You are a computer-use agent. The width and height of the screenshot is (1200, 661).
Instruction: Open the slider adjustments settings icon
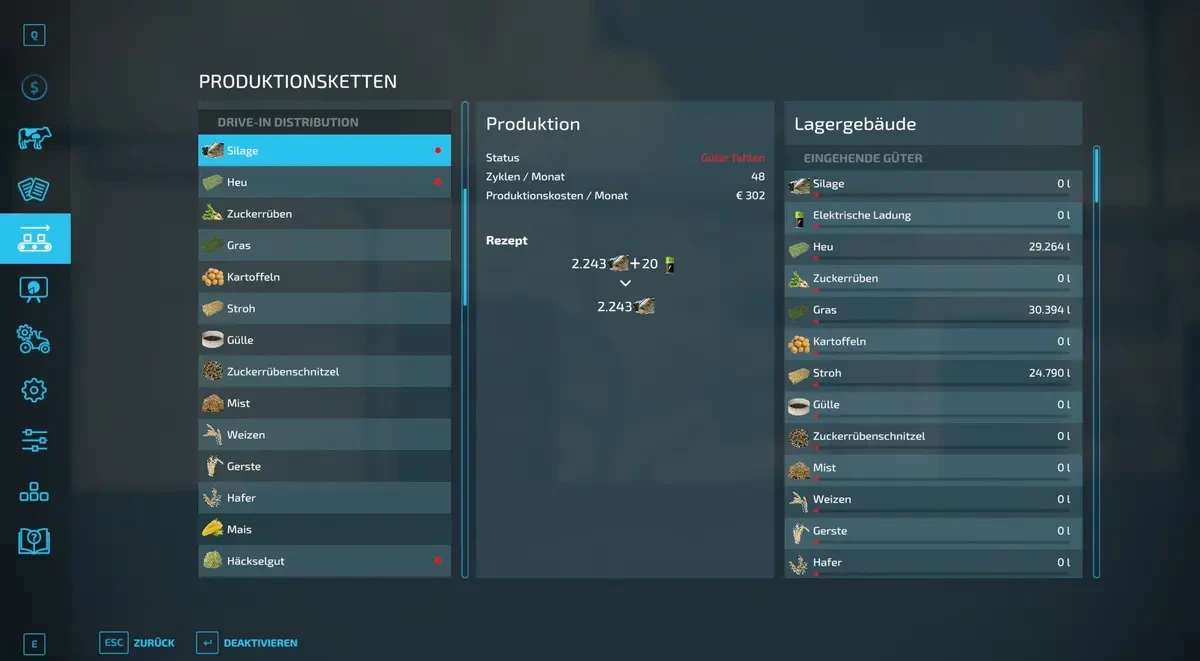pyautogui.click(x=35, y=440)
